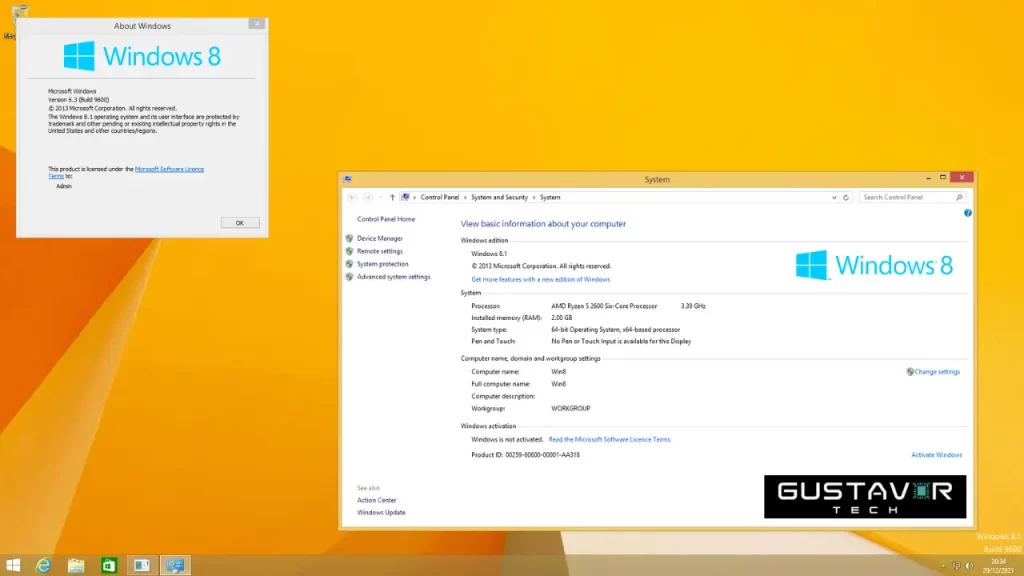The height and width of the screenshot is (576, 1024).
Task: Click OK in About Windows dialog
Action: 240,223
